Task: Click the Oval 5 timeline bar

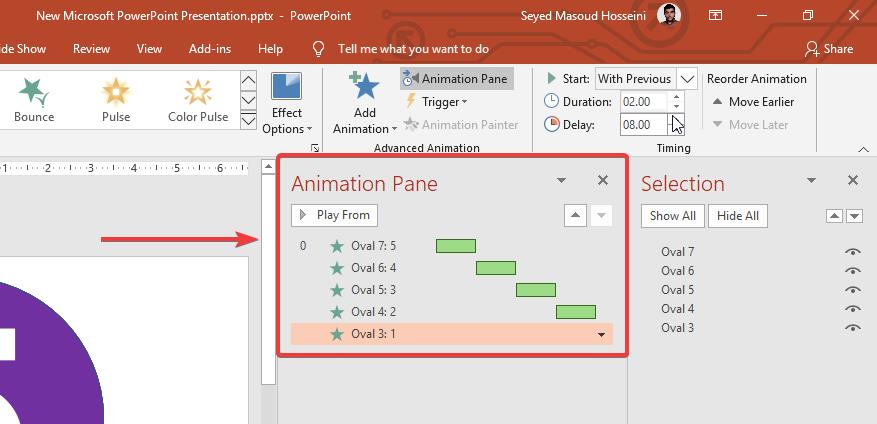Action: [535, 290]
